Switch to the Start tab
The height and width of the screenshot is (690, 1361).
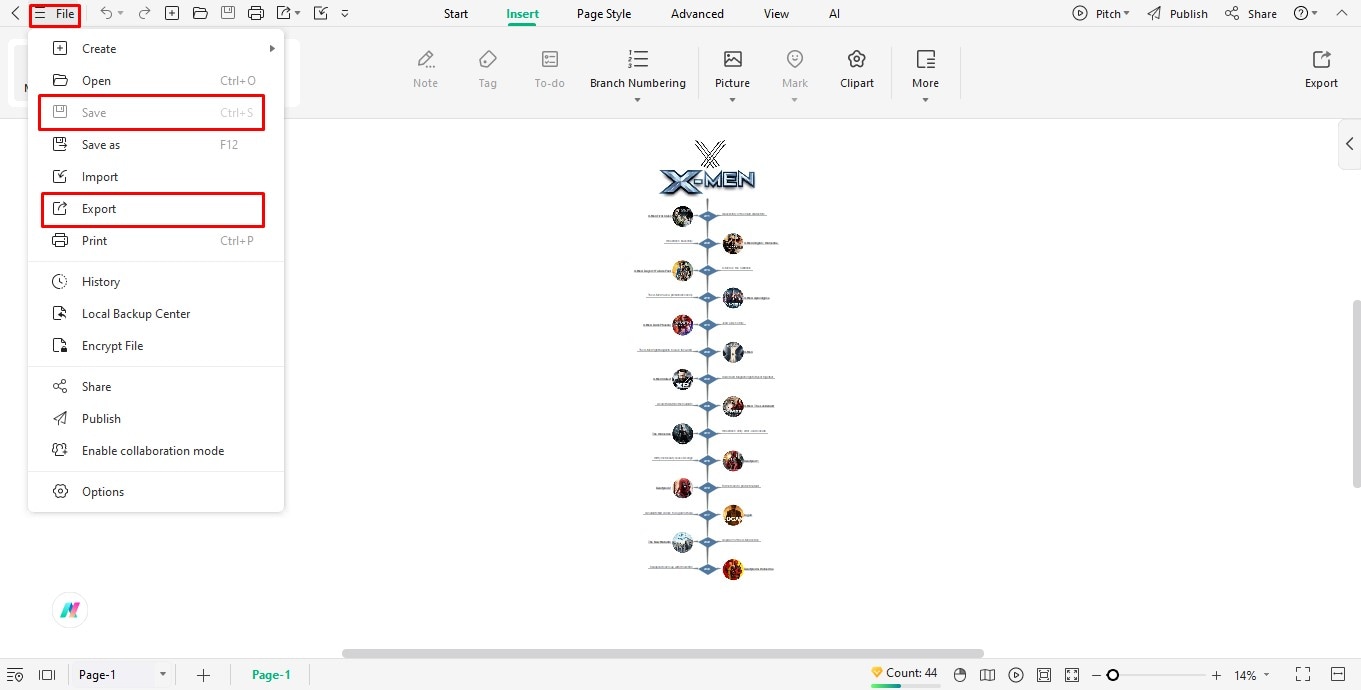(x=456, y=14)
